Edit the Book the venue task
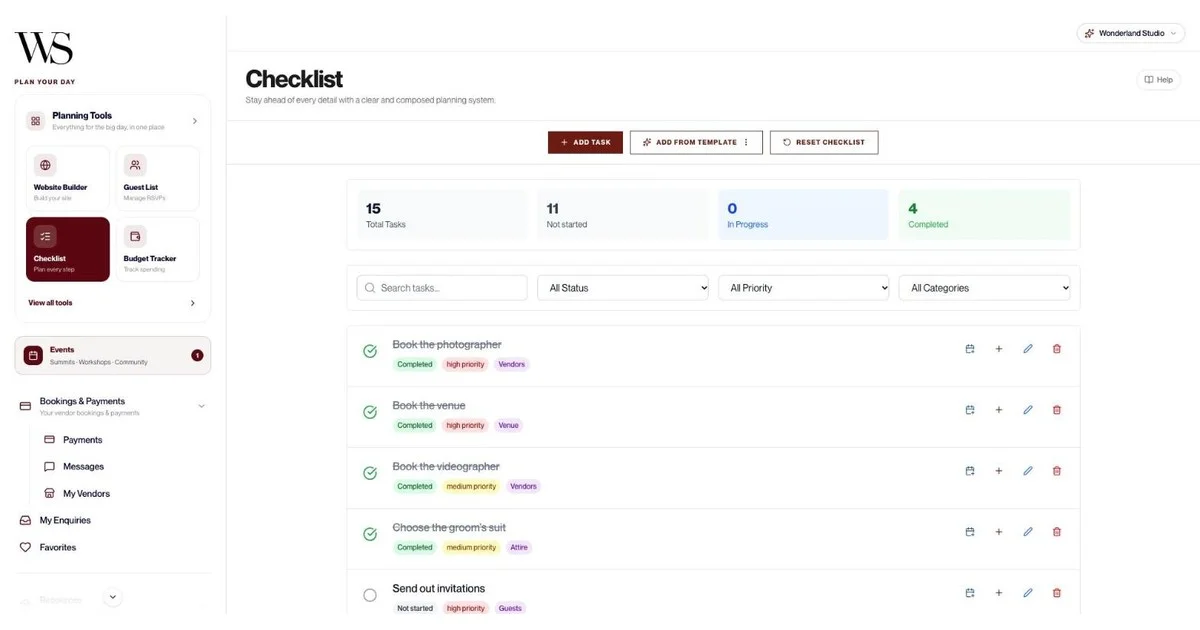This screenshot has height=630, width=1200. (1028, 410)
